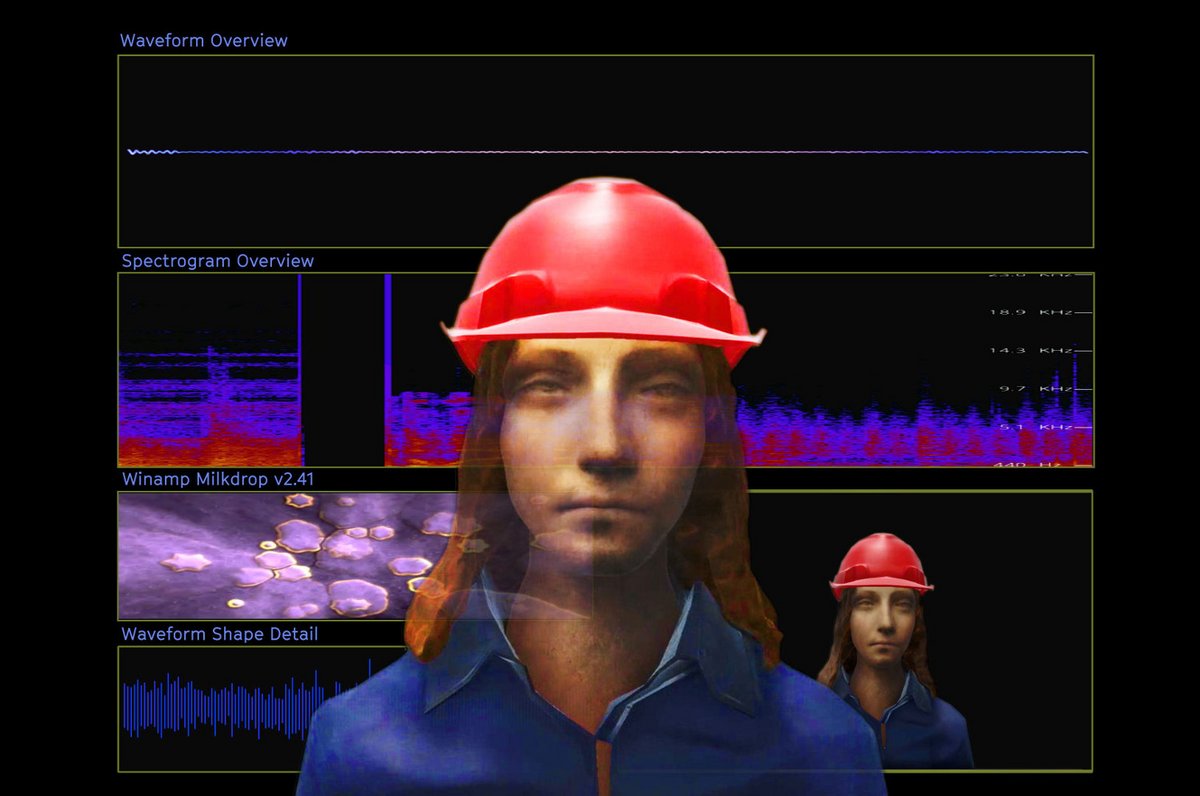This screenshot has height=796, width=1200.
Task: Select the "14.3 KHz" frequency label
Action: click(1030, 350)
